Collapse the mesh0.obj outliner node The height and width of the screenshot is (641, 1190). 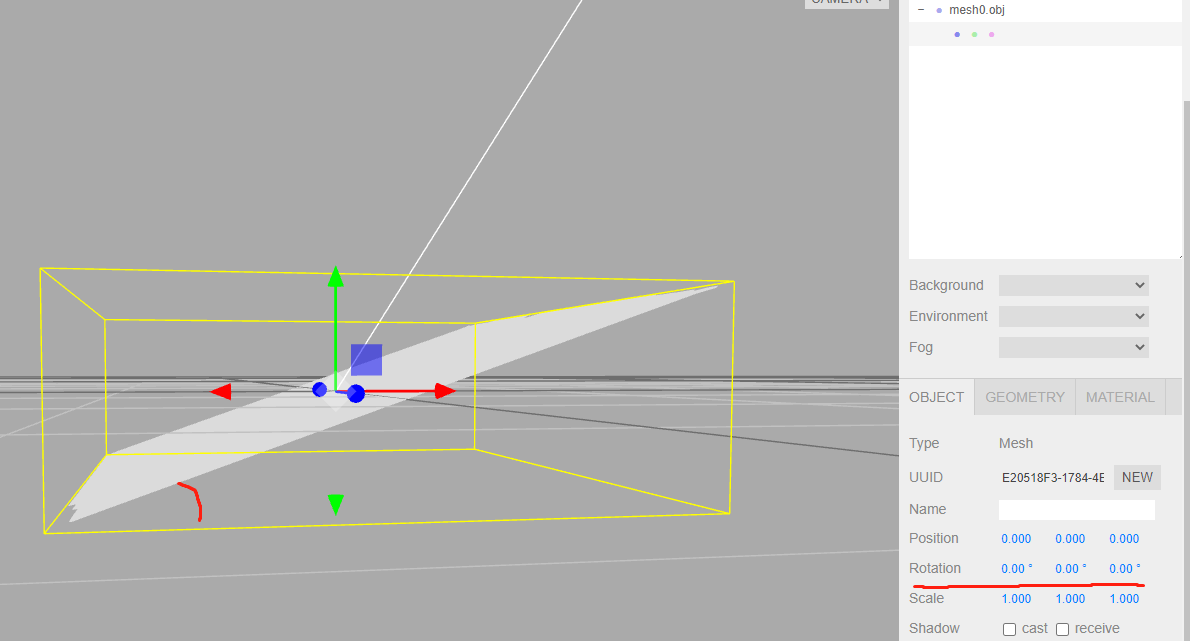[x=921, y=10]
